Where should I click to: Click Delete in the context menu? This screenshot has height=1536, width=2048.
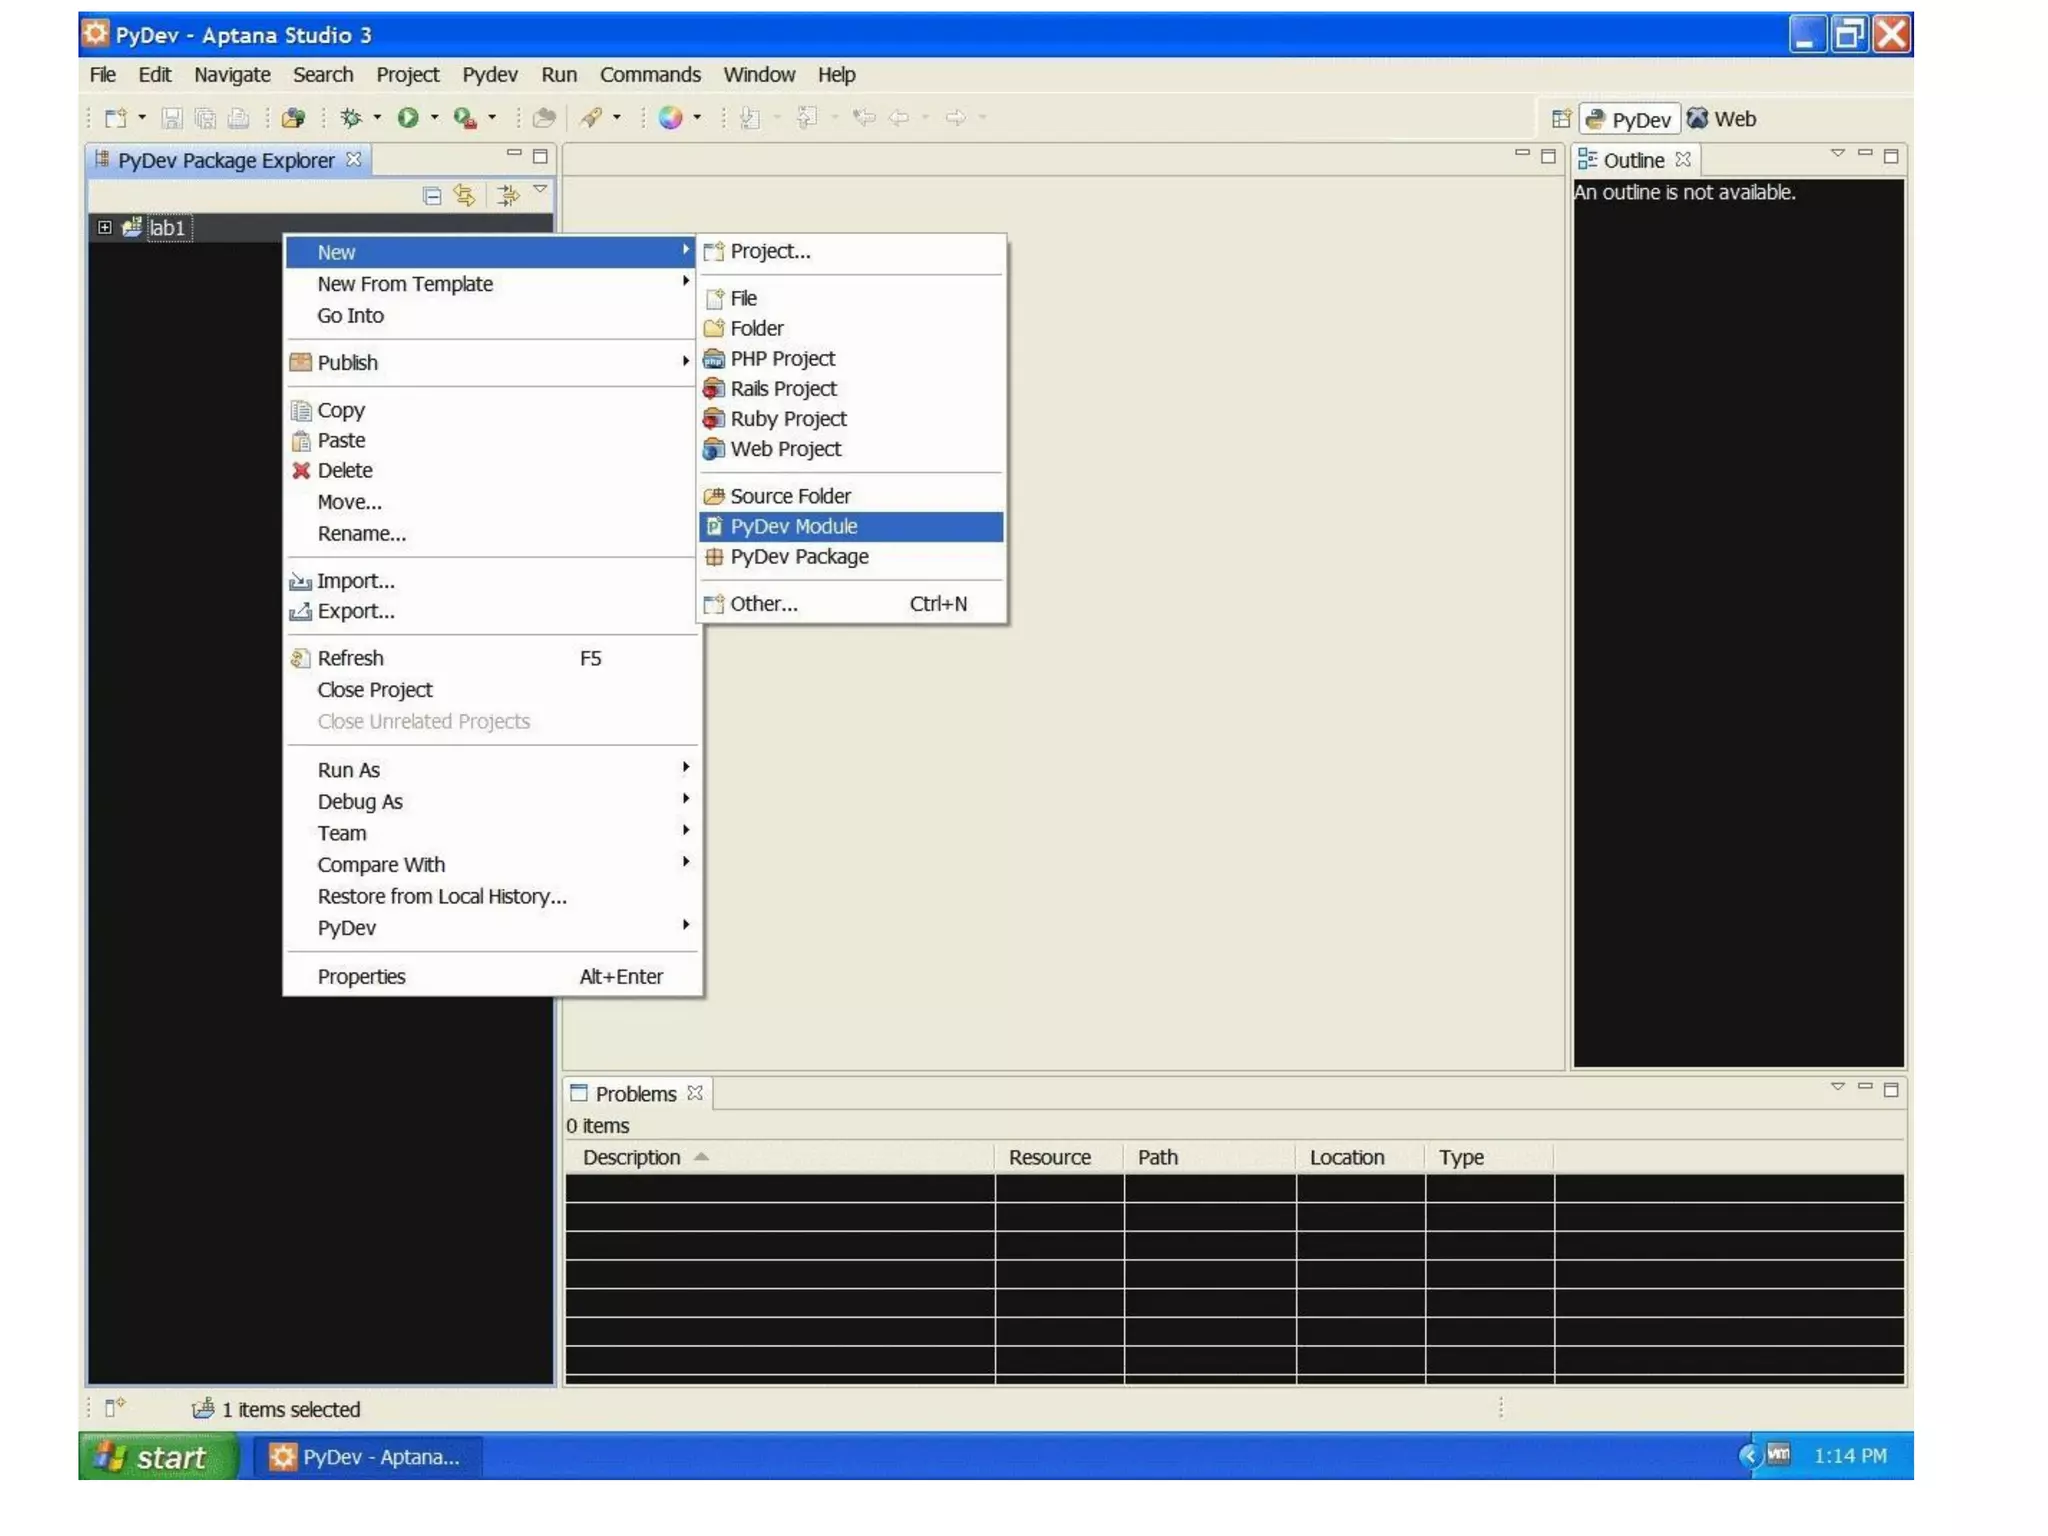tap(491, 471)
